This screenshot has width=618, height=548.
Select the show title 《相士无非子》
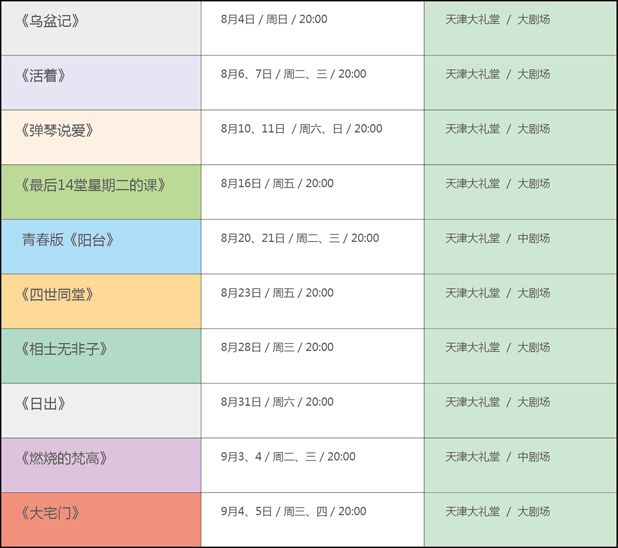(x=64, y=349)
